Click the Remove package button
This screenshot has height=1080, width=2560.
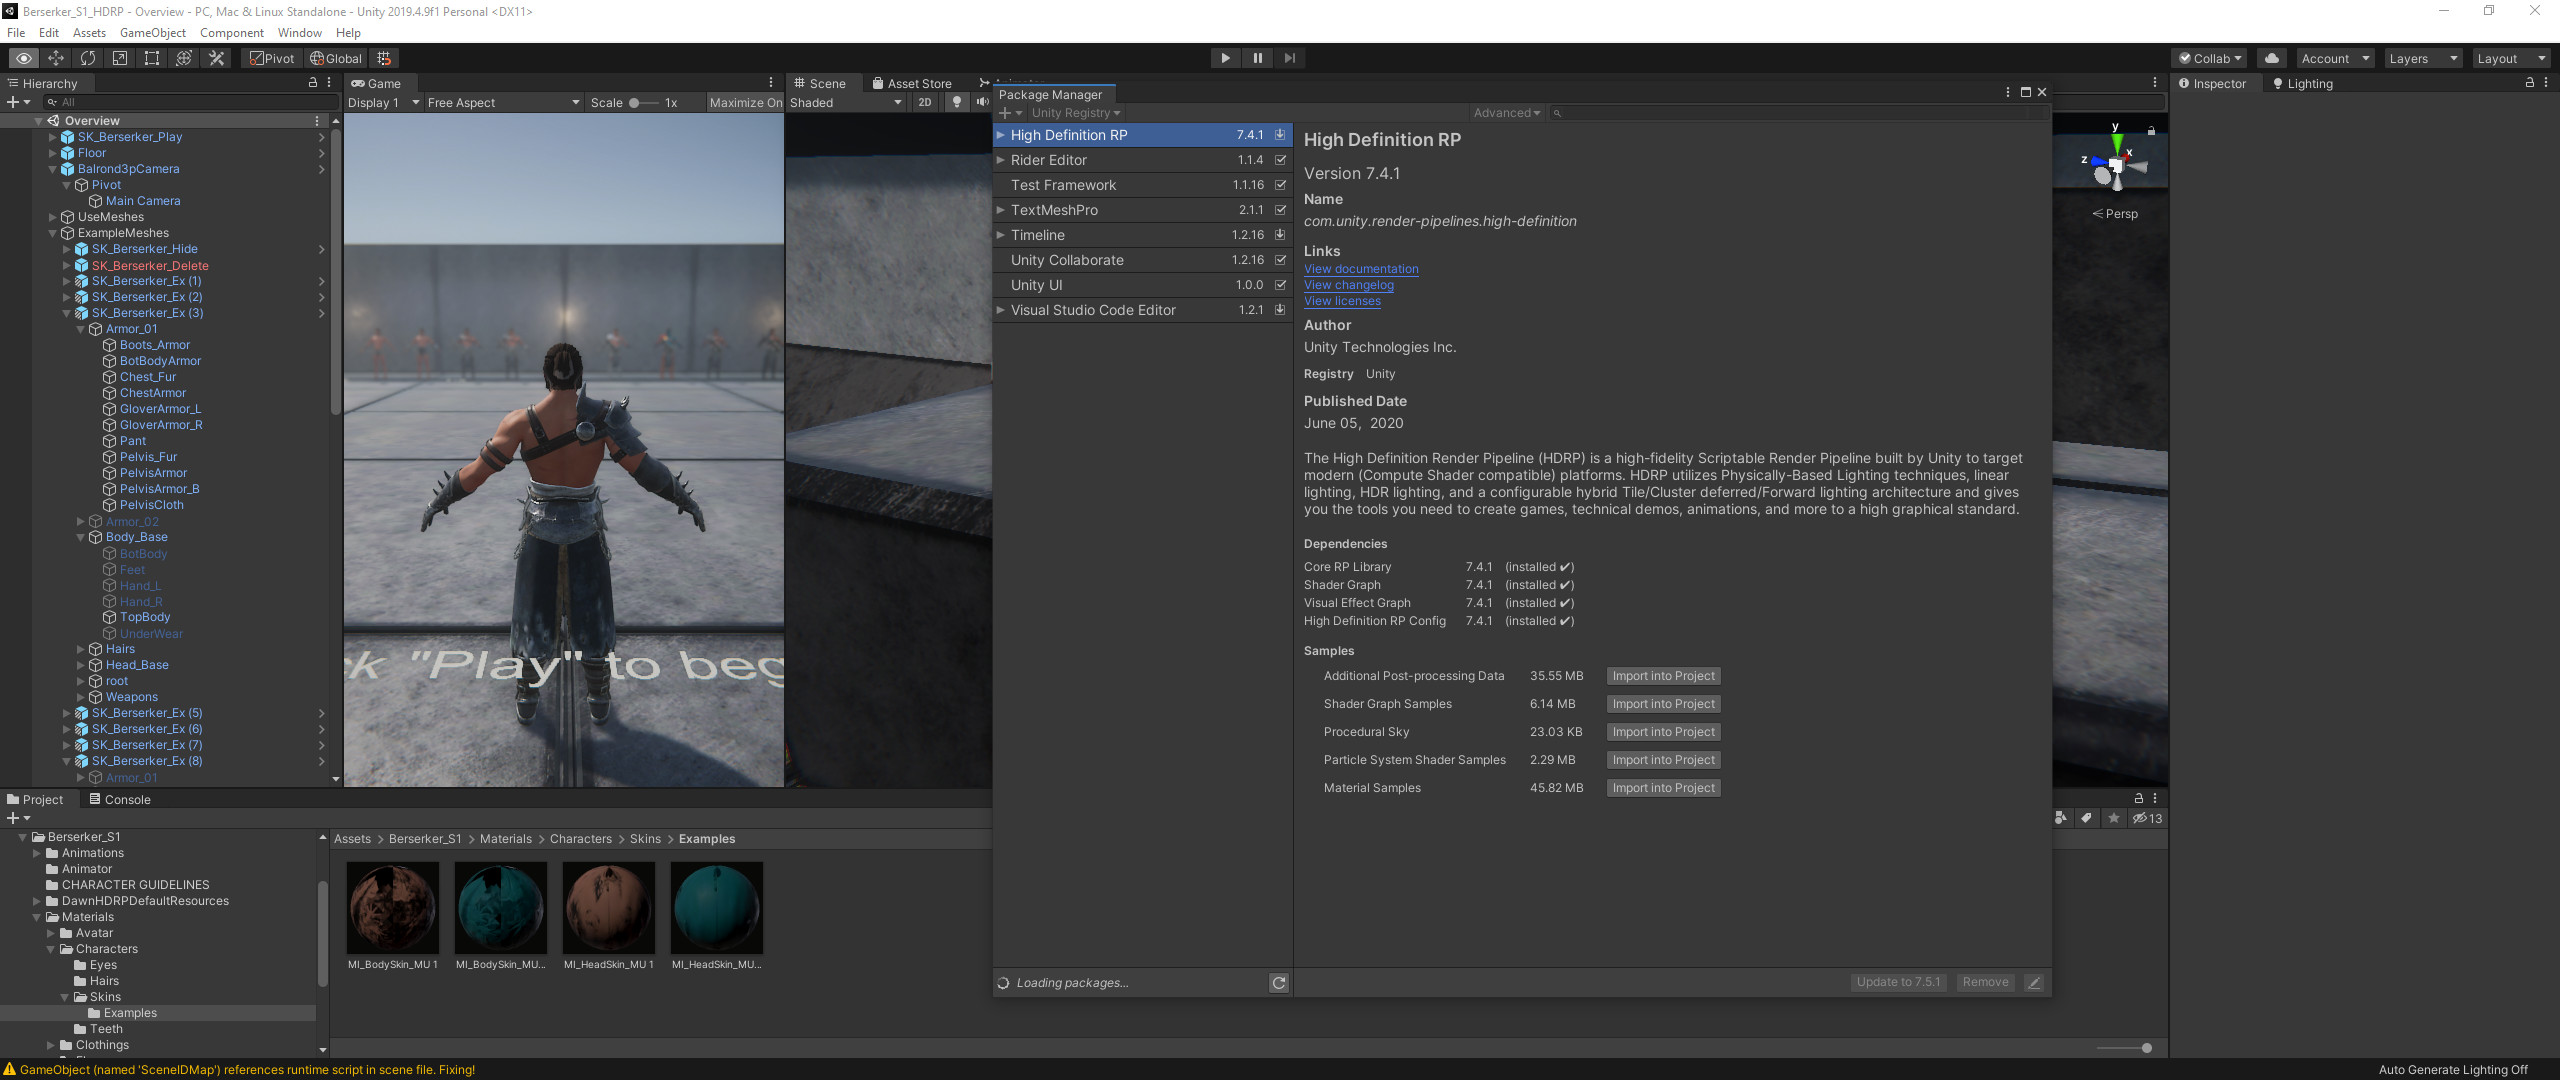[x=1985, y=982]
